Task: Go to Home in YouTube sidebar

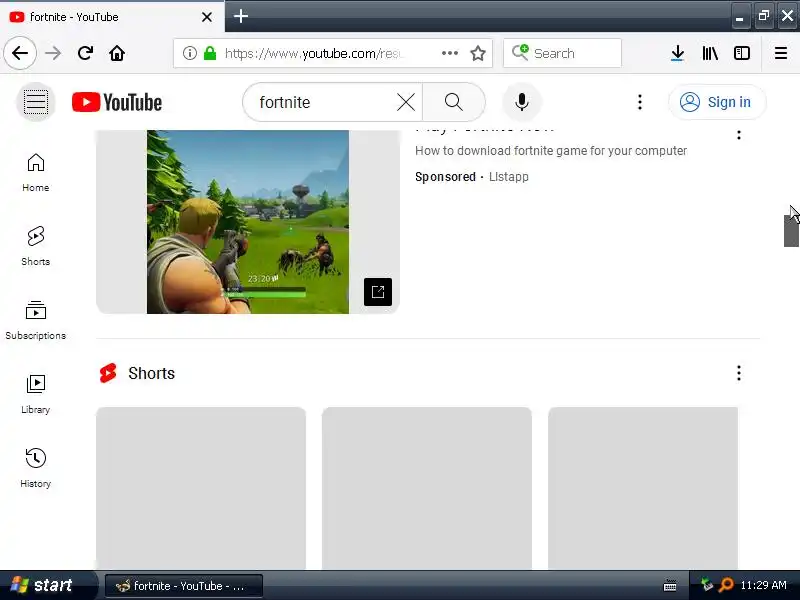Action: click(x=36, y=173)
